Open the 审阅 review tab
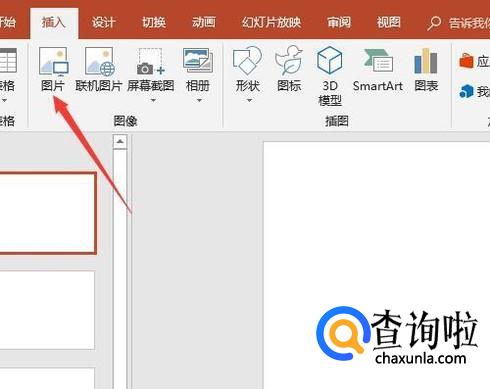 coord(339,22)
